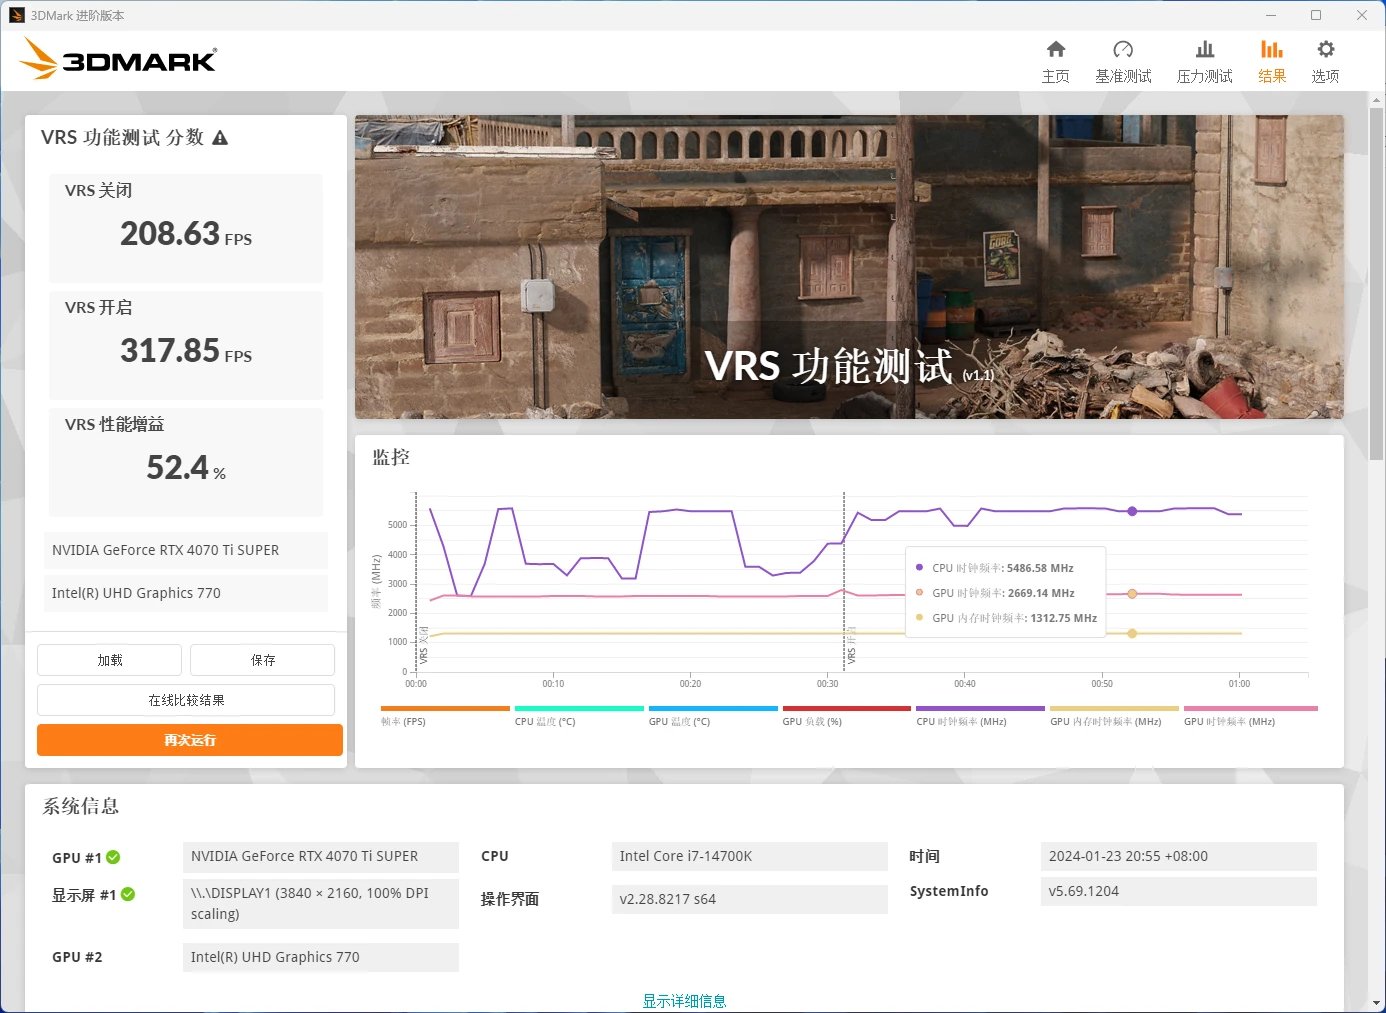Screen dimensions: 1386x1013
Task: Click the 00:30 time axis label
Action: 827,684
